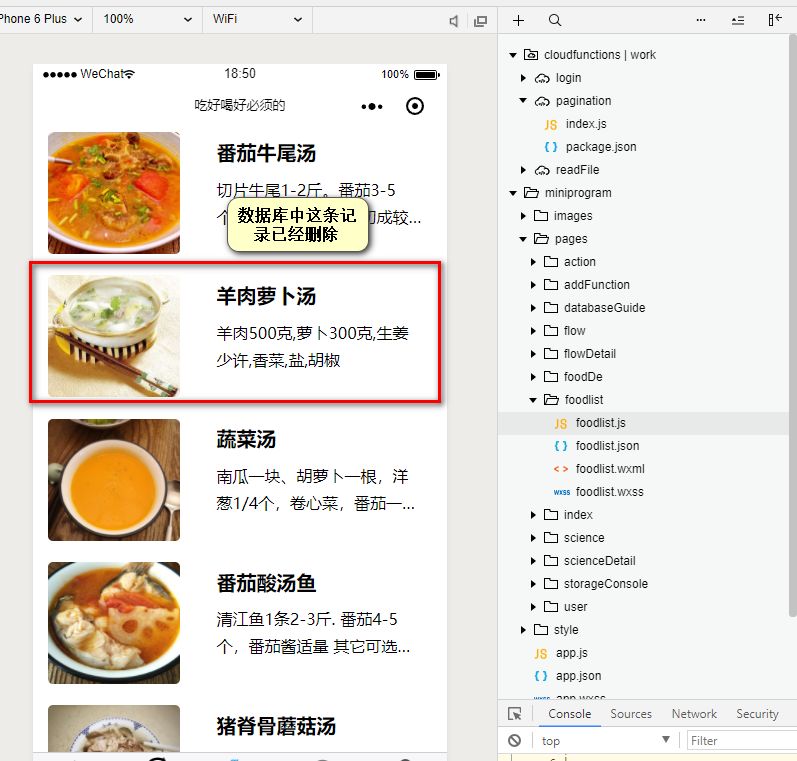The image size is (797, 761).
Task: Open the 100% zoom dropdown
Action: pyautogui.click(x=147, y=19)
